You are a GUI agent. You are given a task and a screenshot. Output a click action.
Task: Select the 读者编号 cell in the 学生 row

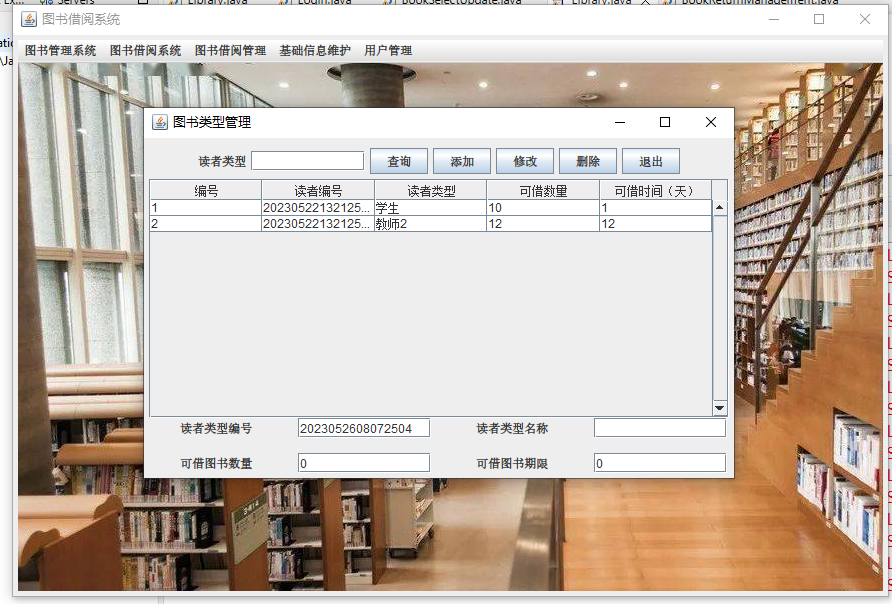pos(318,208)
